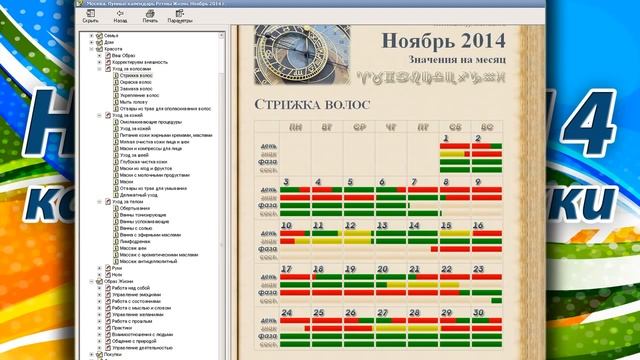Click the topic icon beside Завивка волос
Viewport: 640px width, 360px height.
[x=116, y=89]
